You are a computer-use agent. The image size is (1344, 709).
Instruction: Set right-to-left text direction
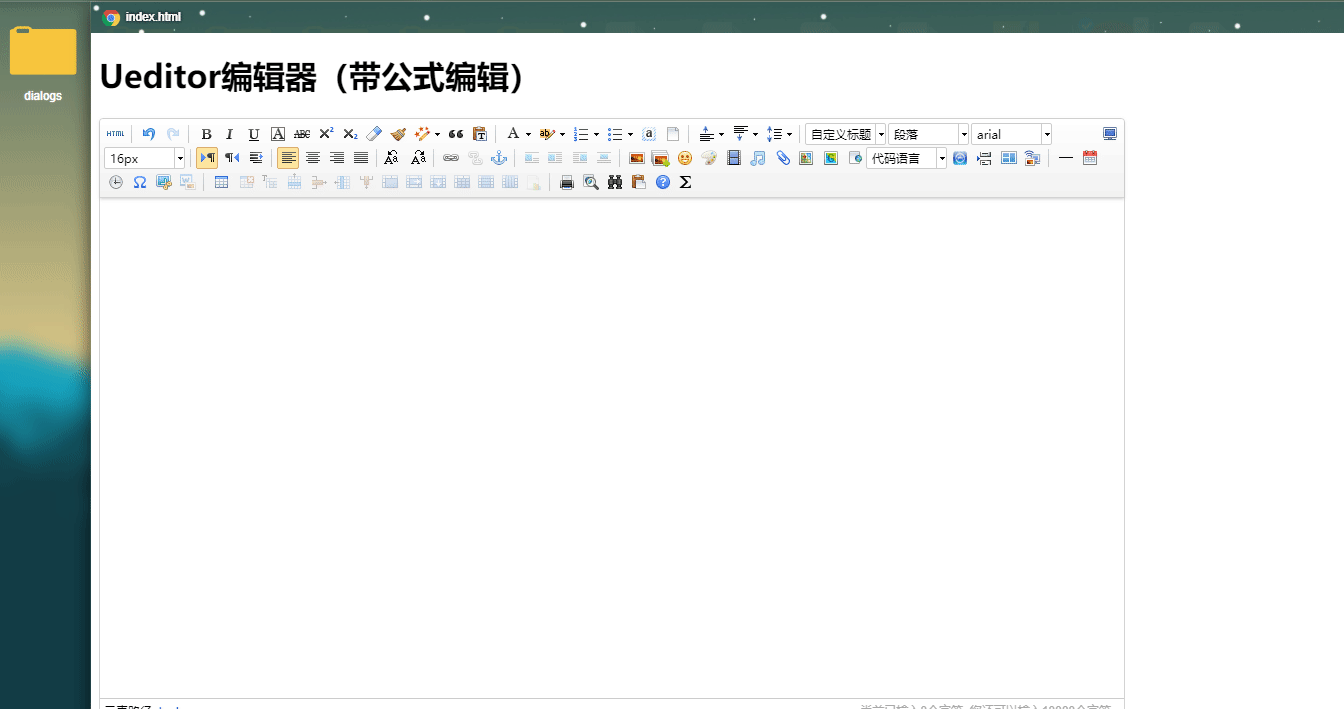232,158
